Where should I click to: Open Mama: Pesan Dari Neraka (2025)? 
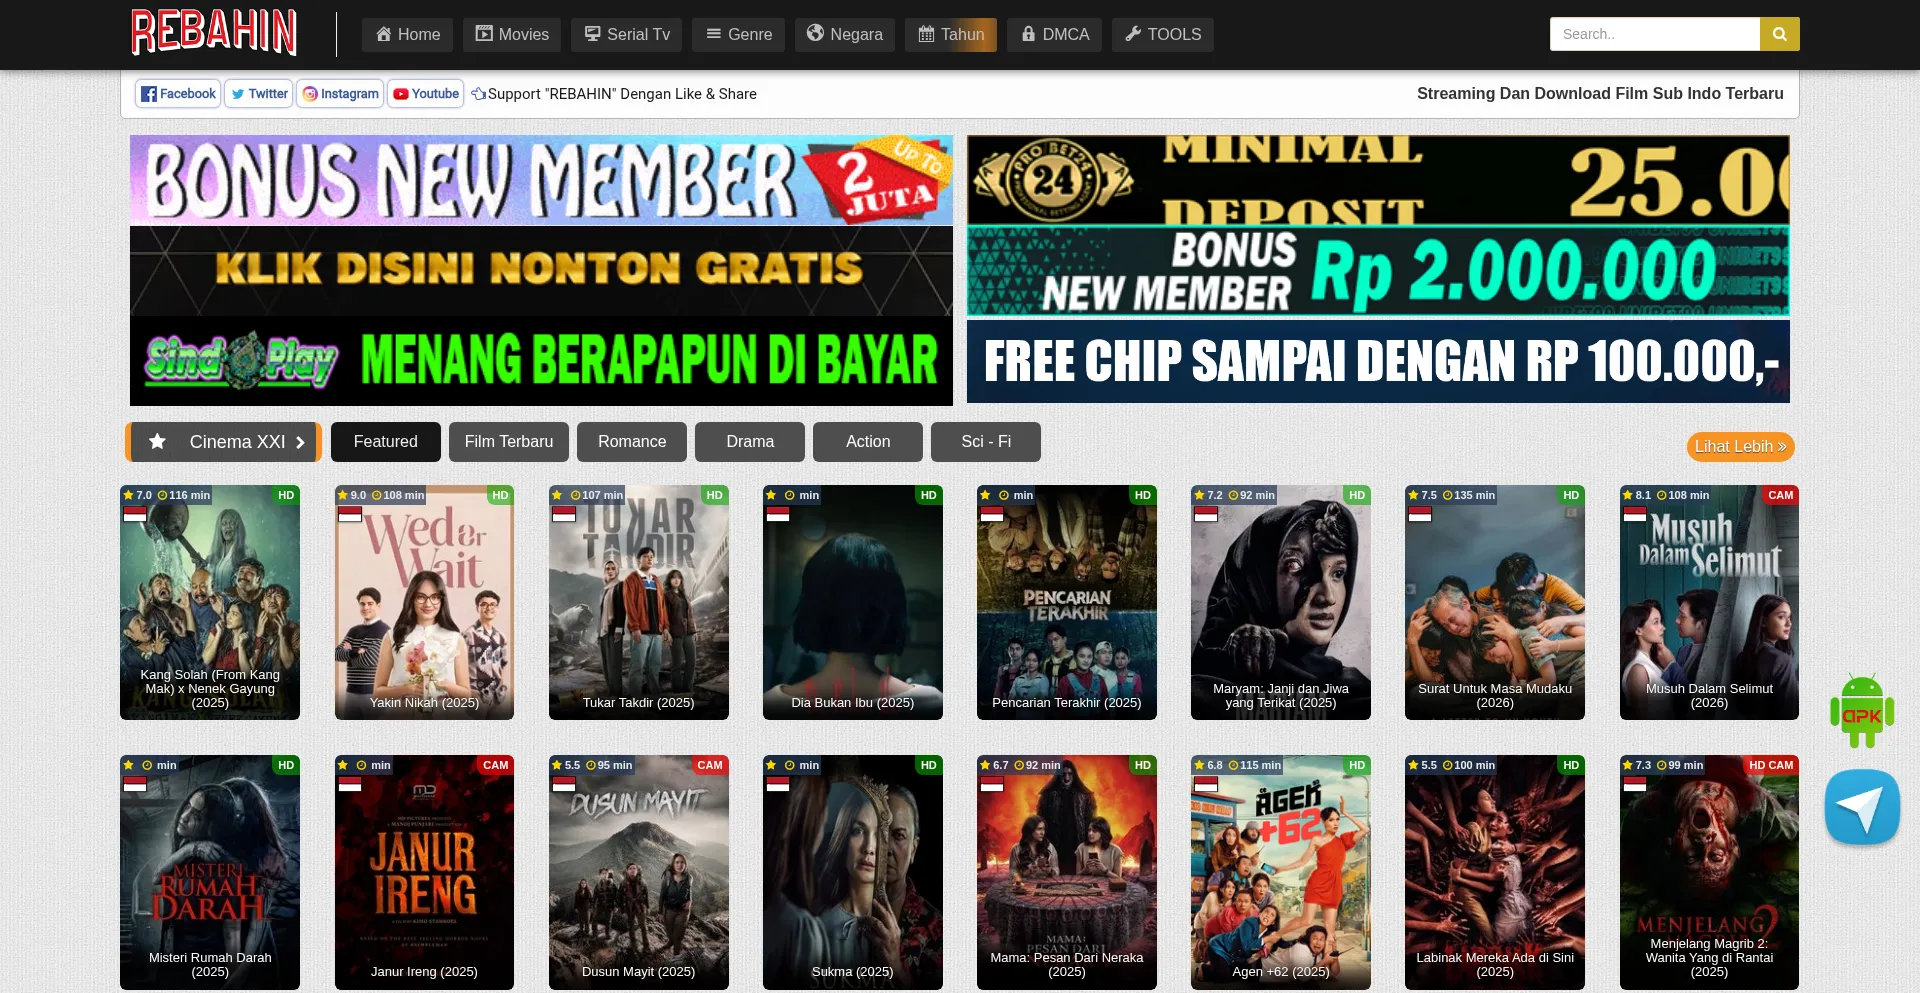click(x=1067, y=872)
